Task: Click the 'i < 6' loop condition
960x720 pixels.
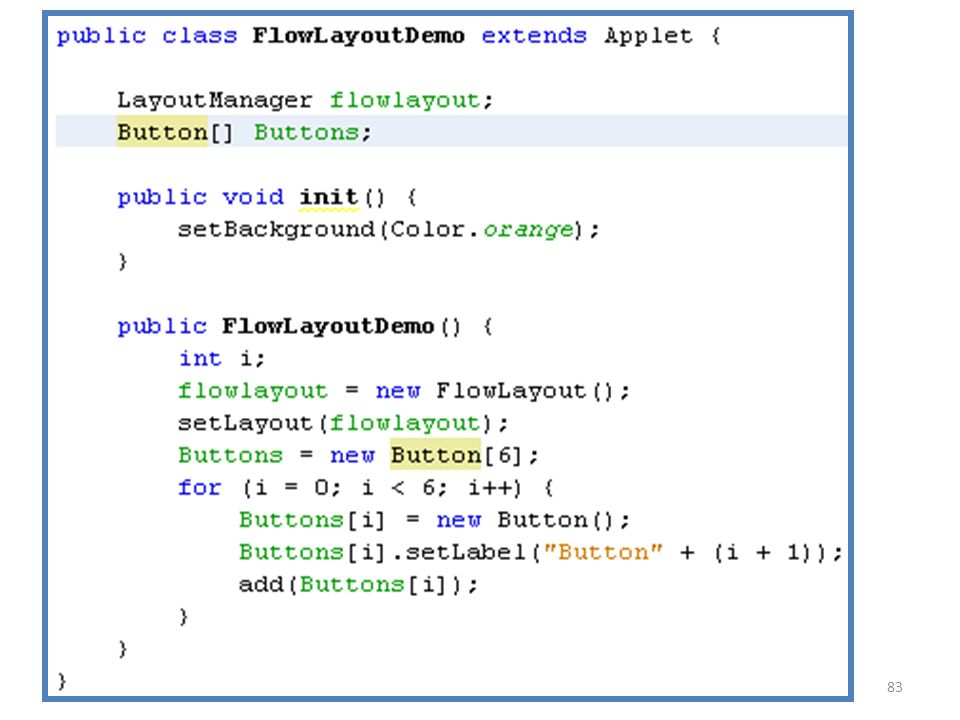Action: 399,488
